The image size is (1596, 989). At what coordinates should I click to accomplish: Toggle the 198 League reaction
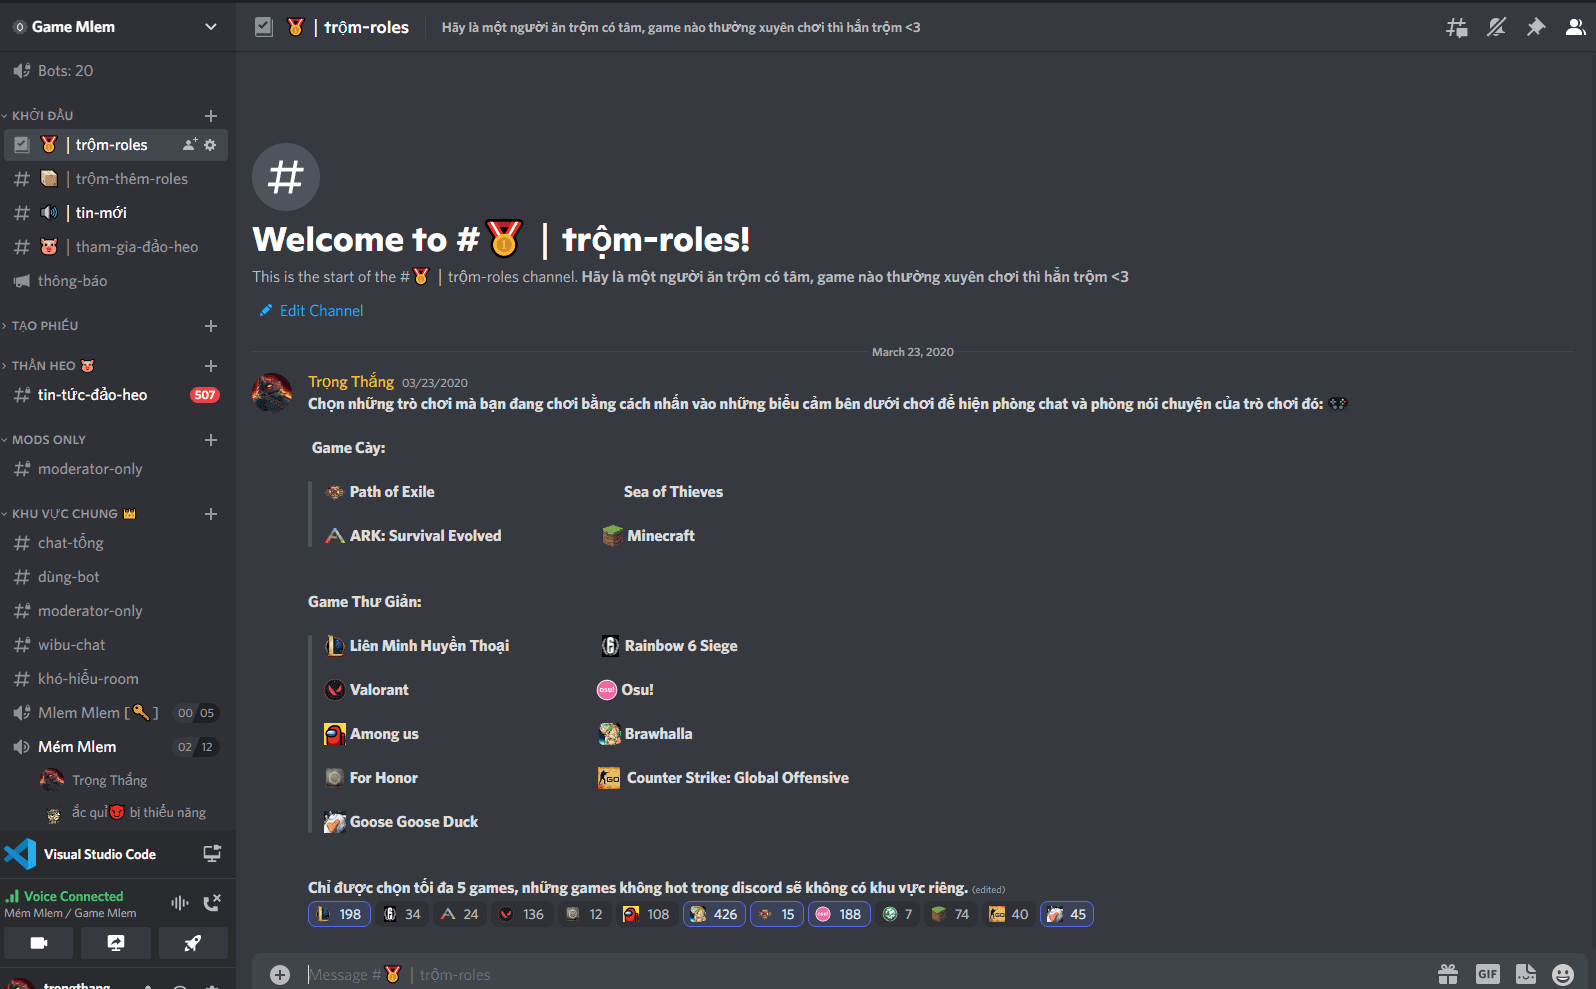pyautogui.click(x=339, y=914)
